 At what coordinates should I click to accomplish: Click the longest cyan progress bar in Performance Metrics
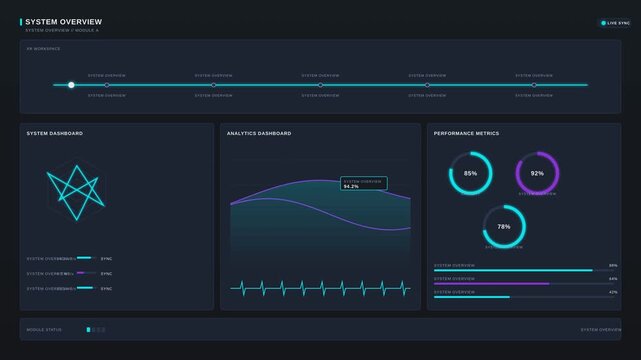click(524, 271)
